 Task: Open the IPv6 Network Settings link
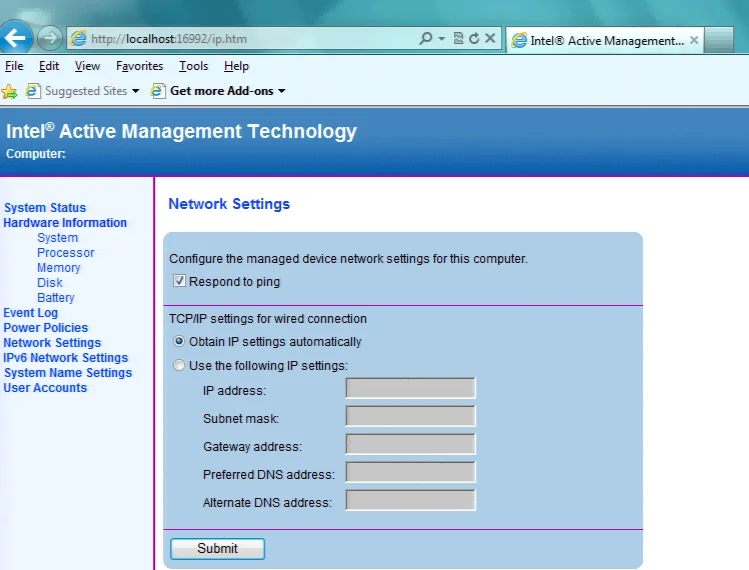click(65, 357)
